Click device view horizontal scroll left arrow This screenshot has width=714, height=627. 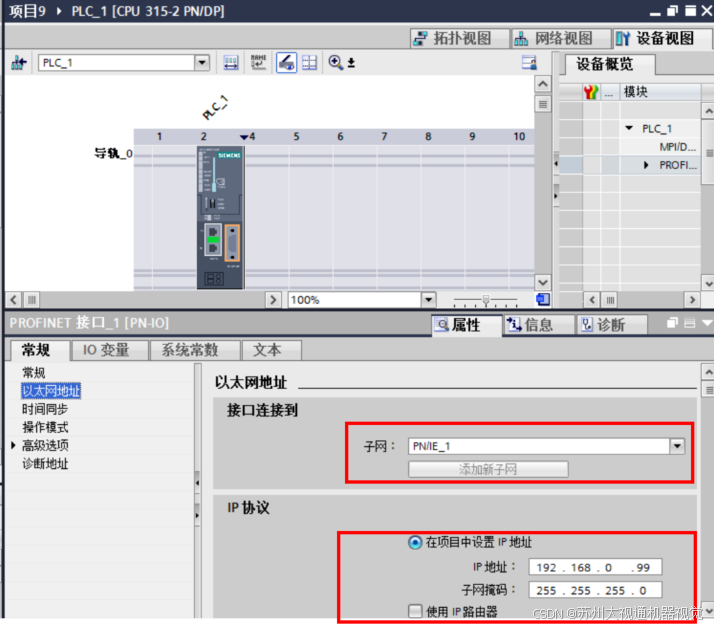13,300
